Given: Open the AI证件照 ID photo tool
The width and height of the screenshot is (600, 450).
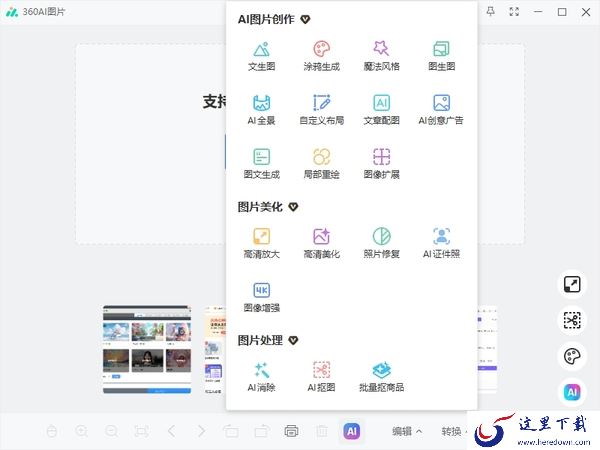Looking at the screenshot, I should point(442,243).
